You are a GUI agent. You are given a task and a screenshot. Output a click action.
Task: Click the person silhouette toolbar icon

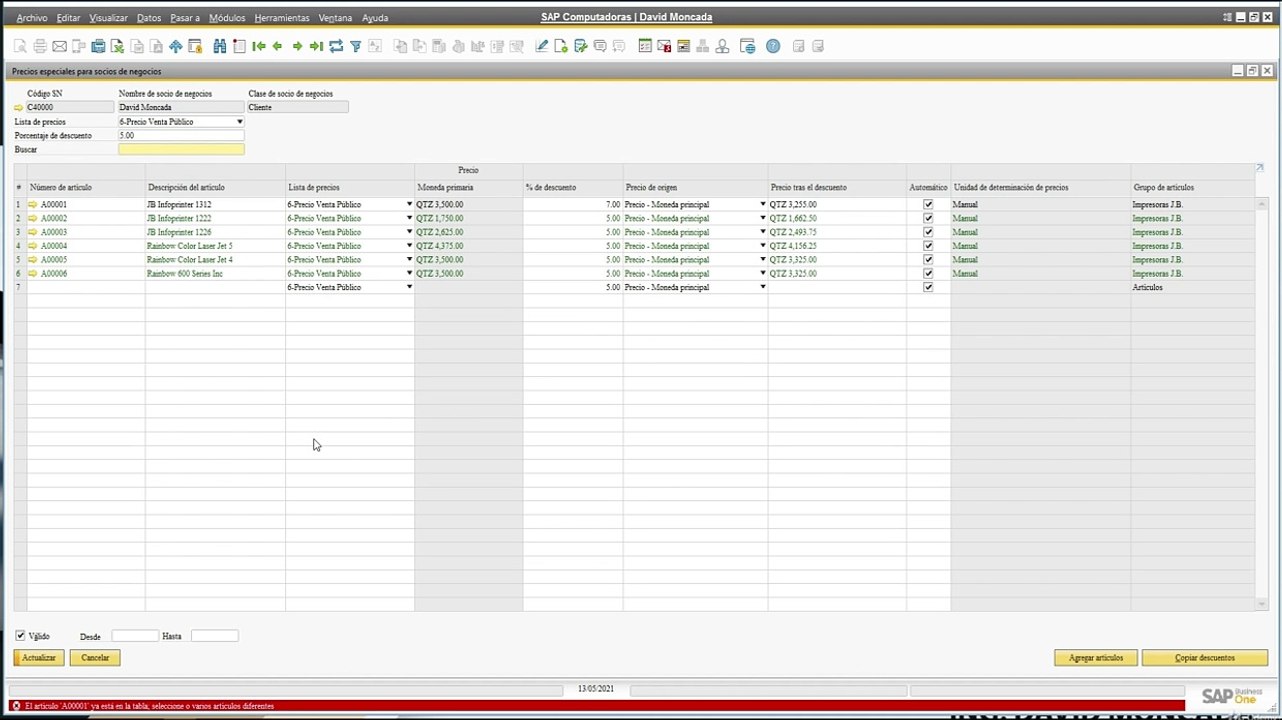coord(722,46)
